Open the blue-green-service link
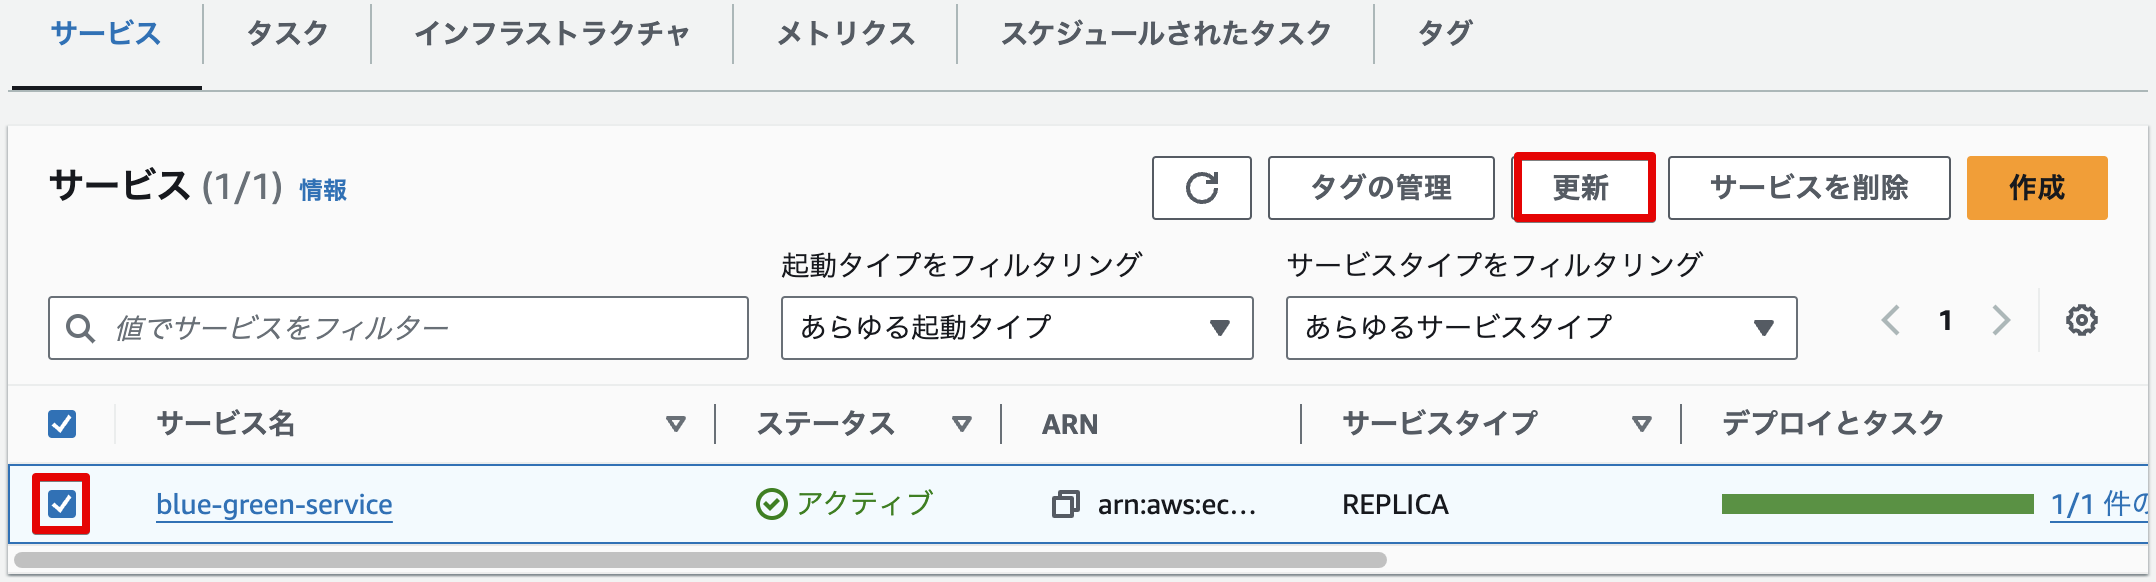The width and height of the screenshot is (2156, 582). [x=274, y=504]
